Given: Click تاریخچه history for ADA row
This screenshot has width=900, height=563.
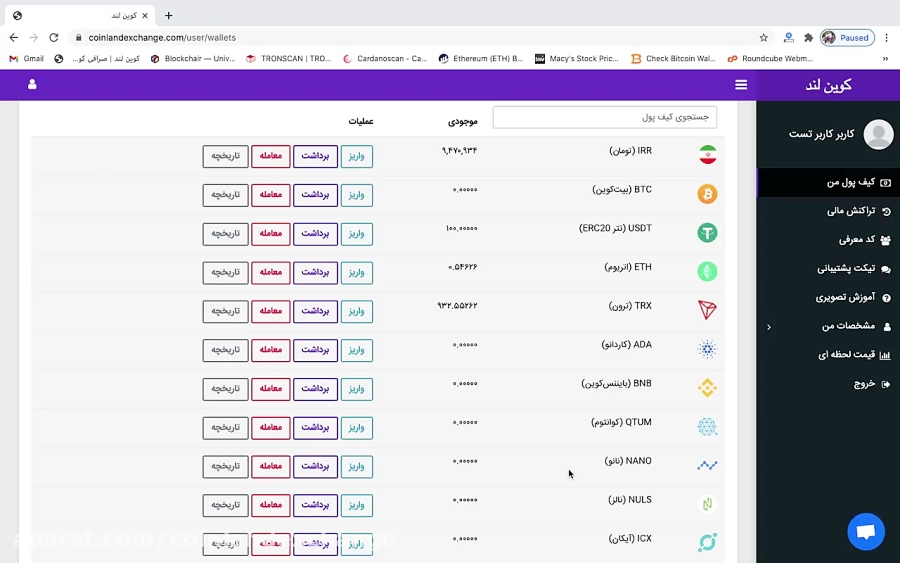Looking at the screenshot, I should 225,350.
